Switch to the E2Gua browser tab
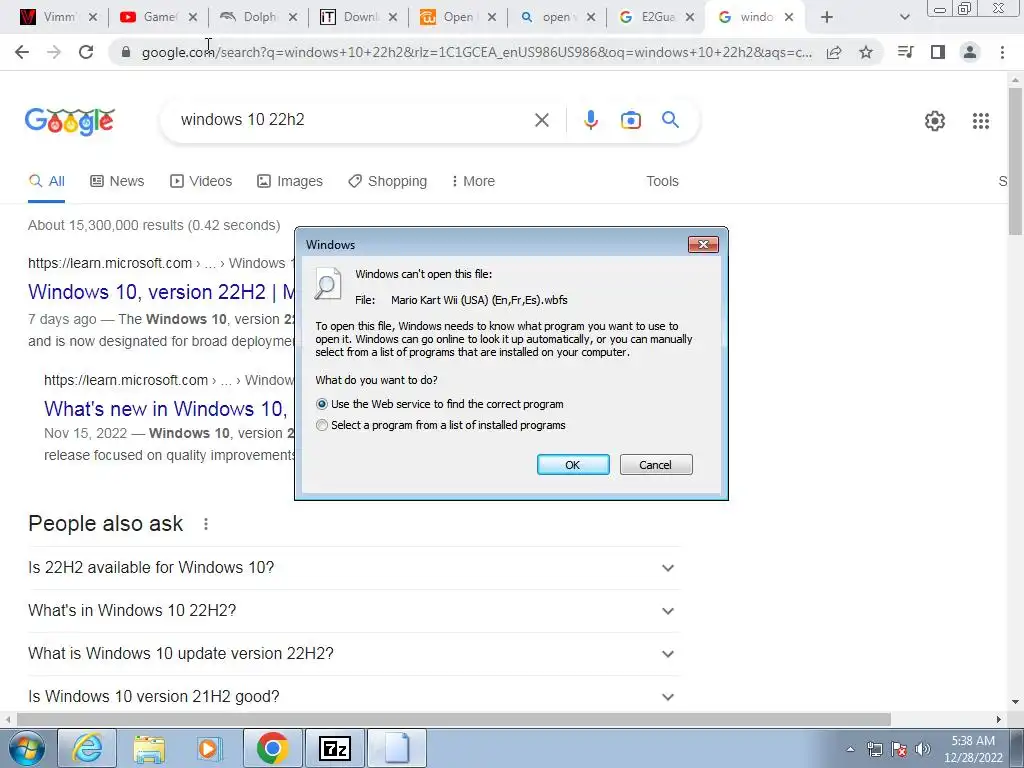Image resolution: width=1024 pixels, height=768 pixels. coord(656,17)
